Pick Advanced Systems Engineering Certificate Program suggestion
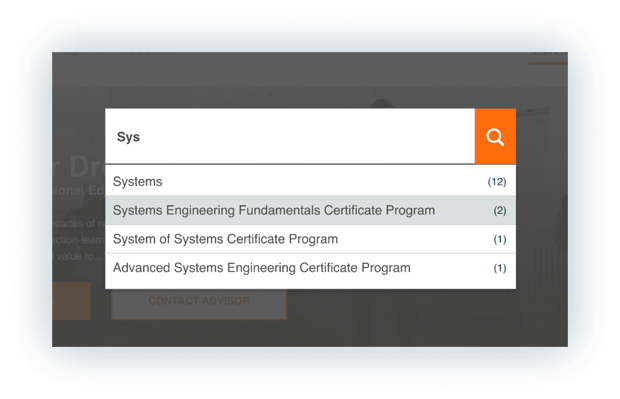Viewport: 620px width, 399px height. (310, 268)
